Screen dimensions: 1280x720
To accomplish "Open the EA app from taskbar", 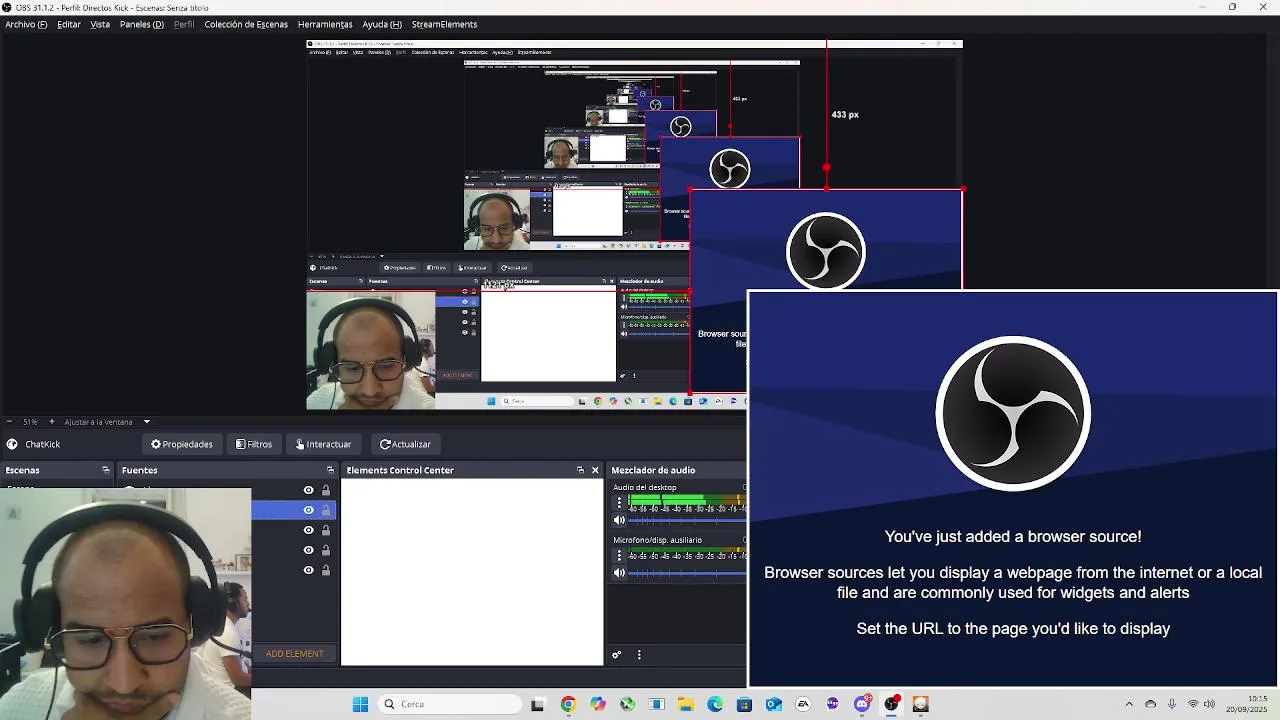I will [803, 704].
